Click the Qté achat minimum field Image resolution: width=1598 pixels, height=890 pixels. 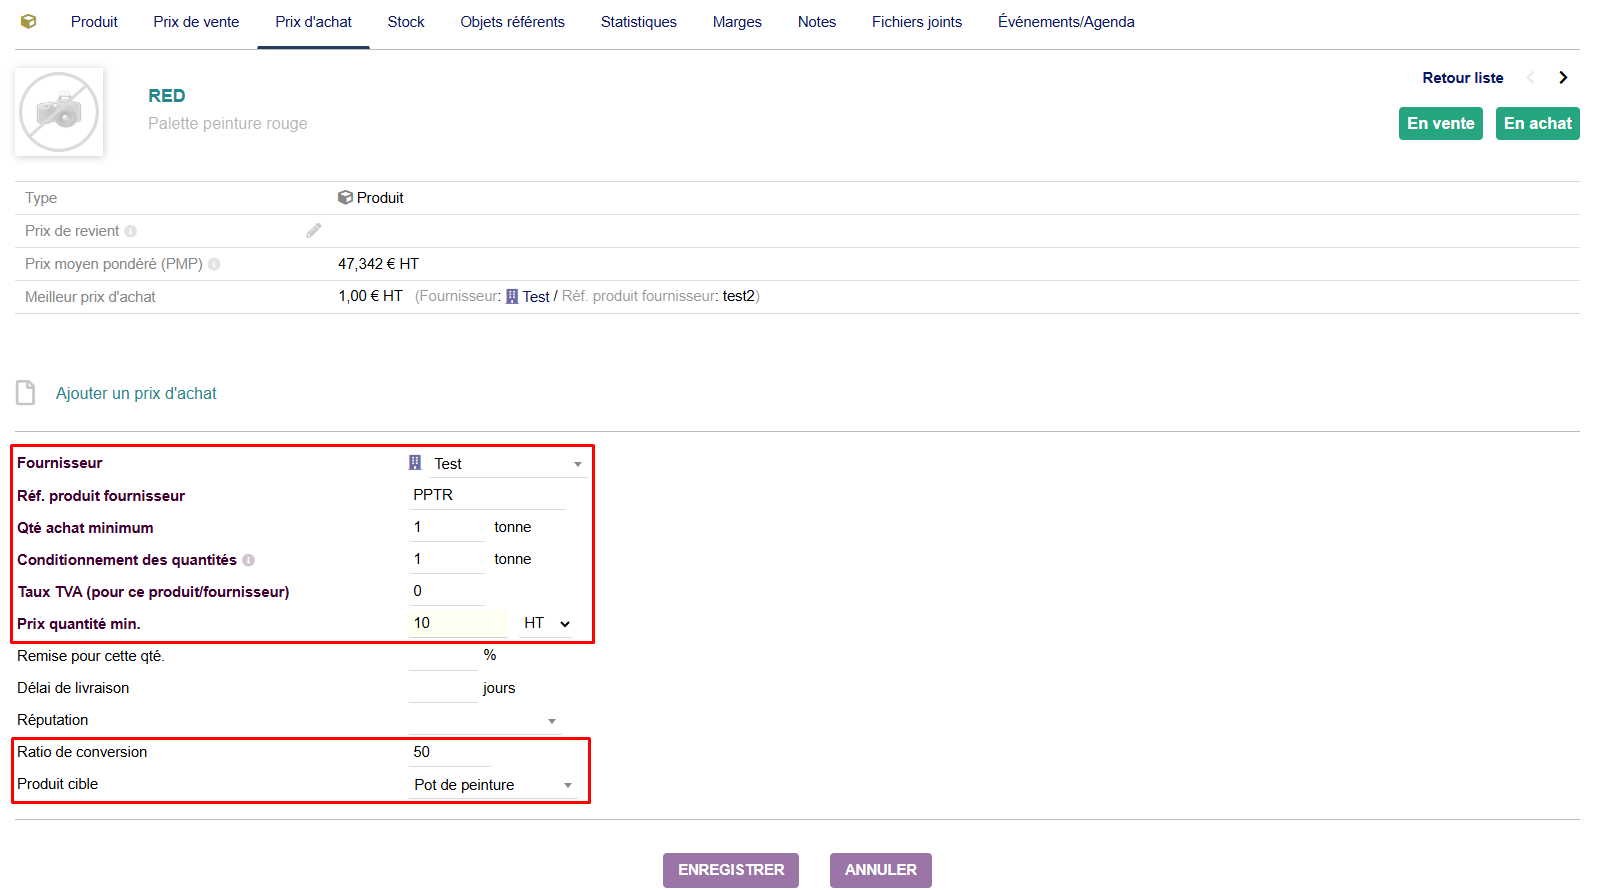[x=446, y=527]
